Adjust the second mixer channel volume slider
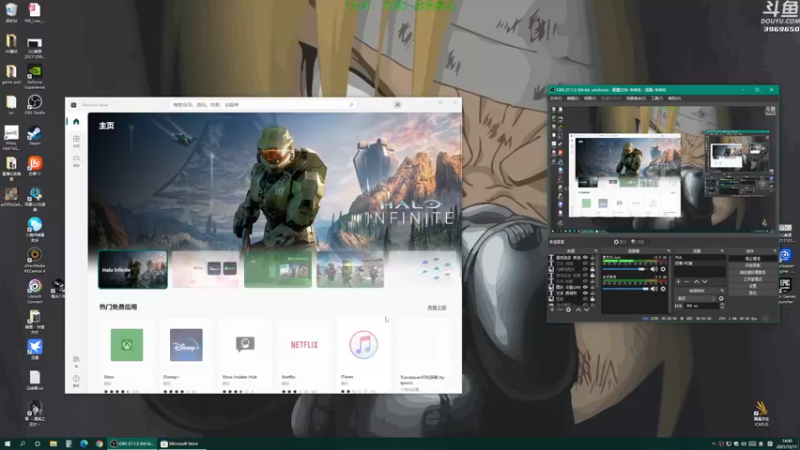Image resolution: width=800 pixels, height=450 pixels. click(x=626, y=289)
